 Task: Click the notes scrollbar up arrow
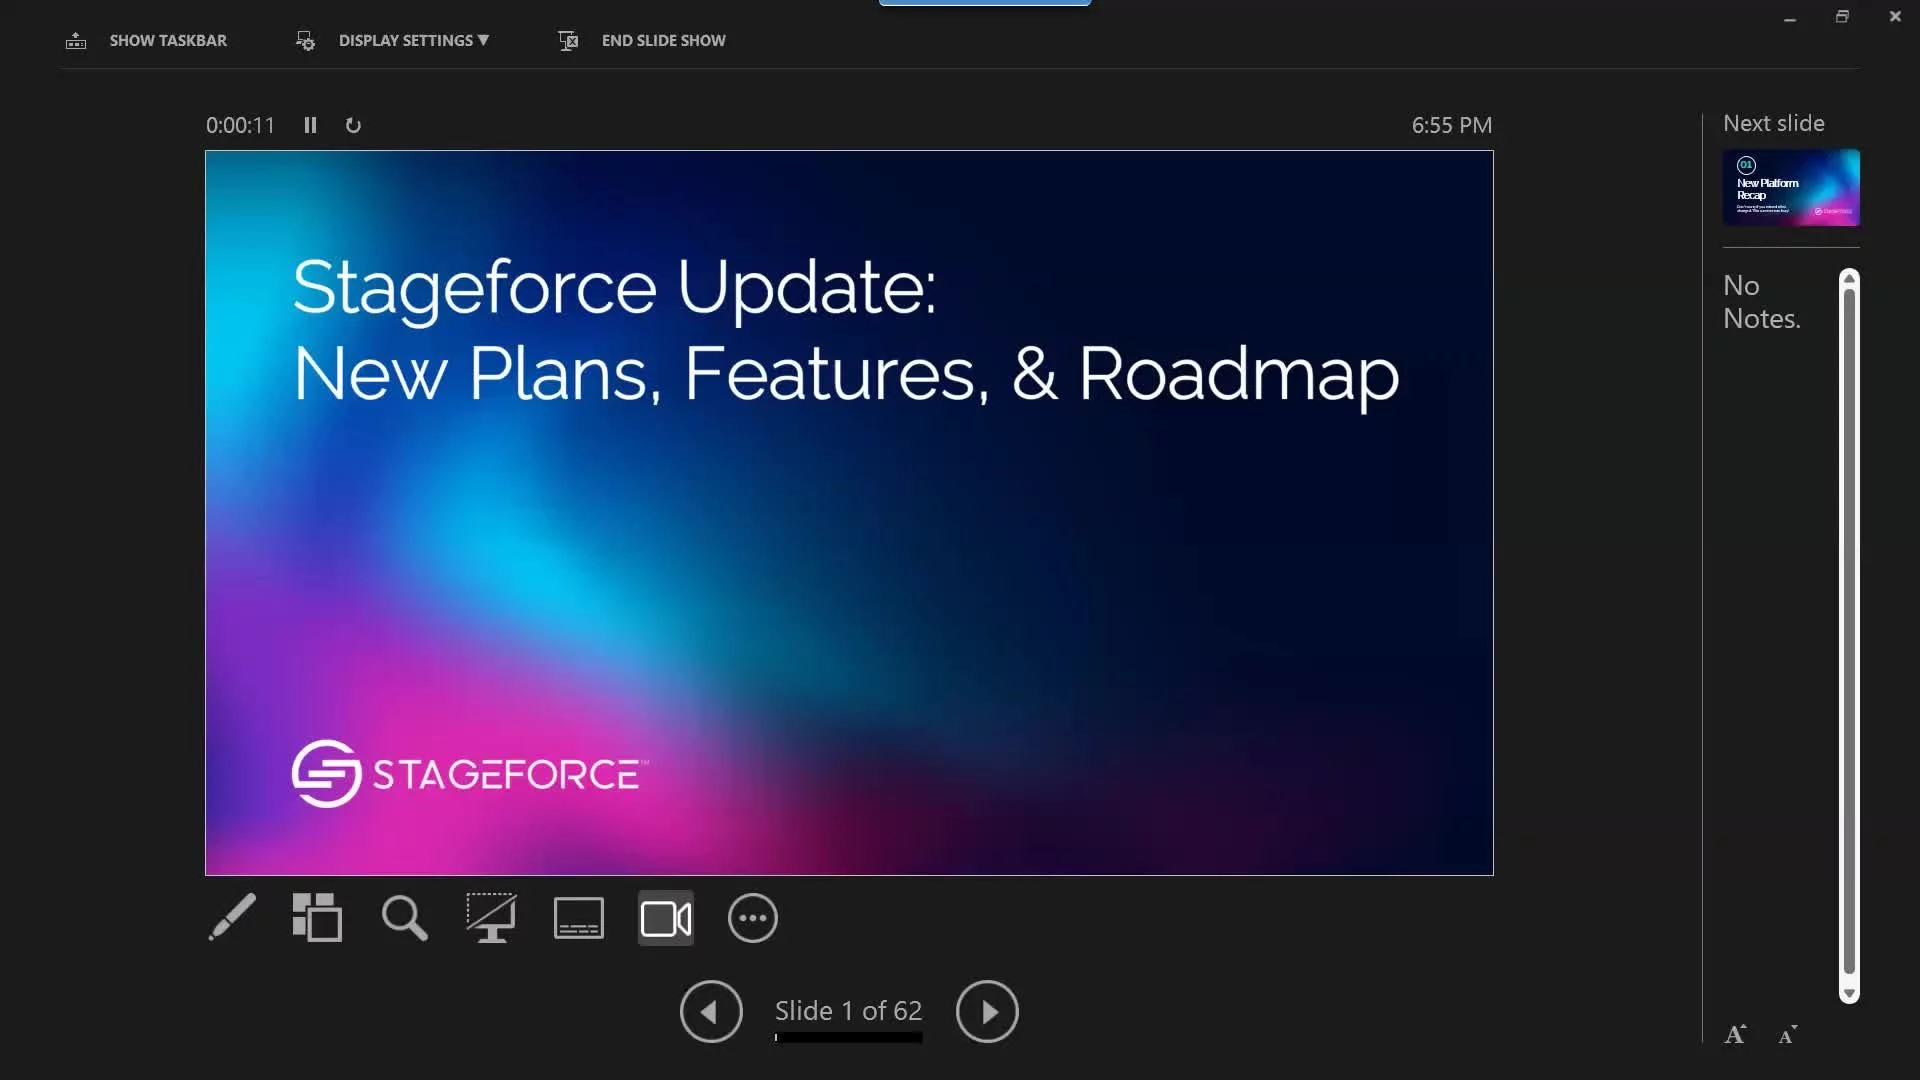[1849, 277]
